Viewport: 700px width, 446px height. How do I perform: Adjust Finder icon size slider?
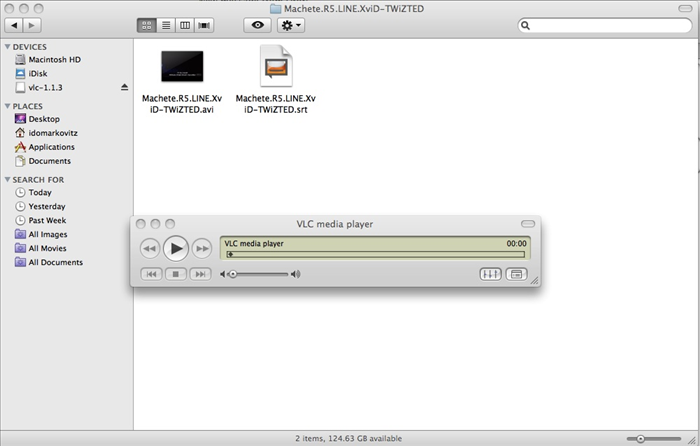(654, 438)
